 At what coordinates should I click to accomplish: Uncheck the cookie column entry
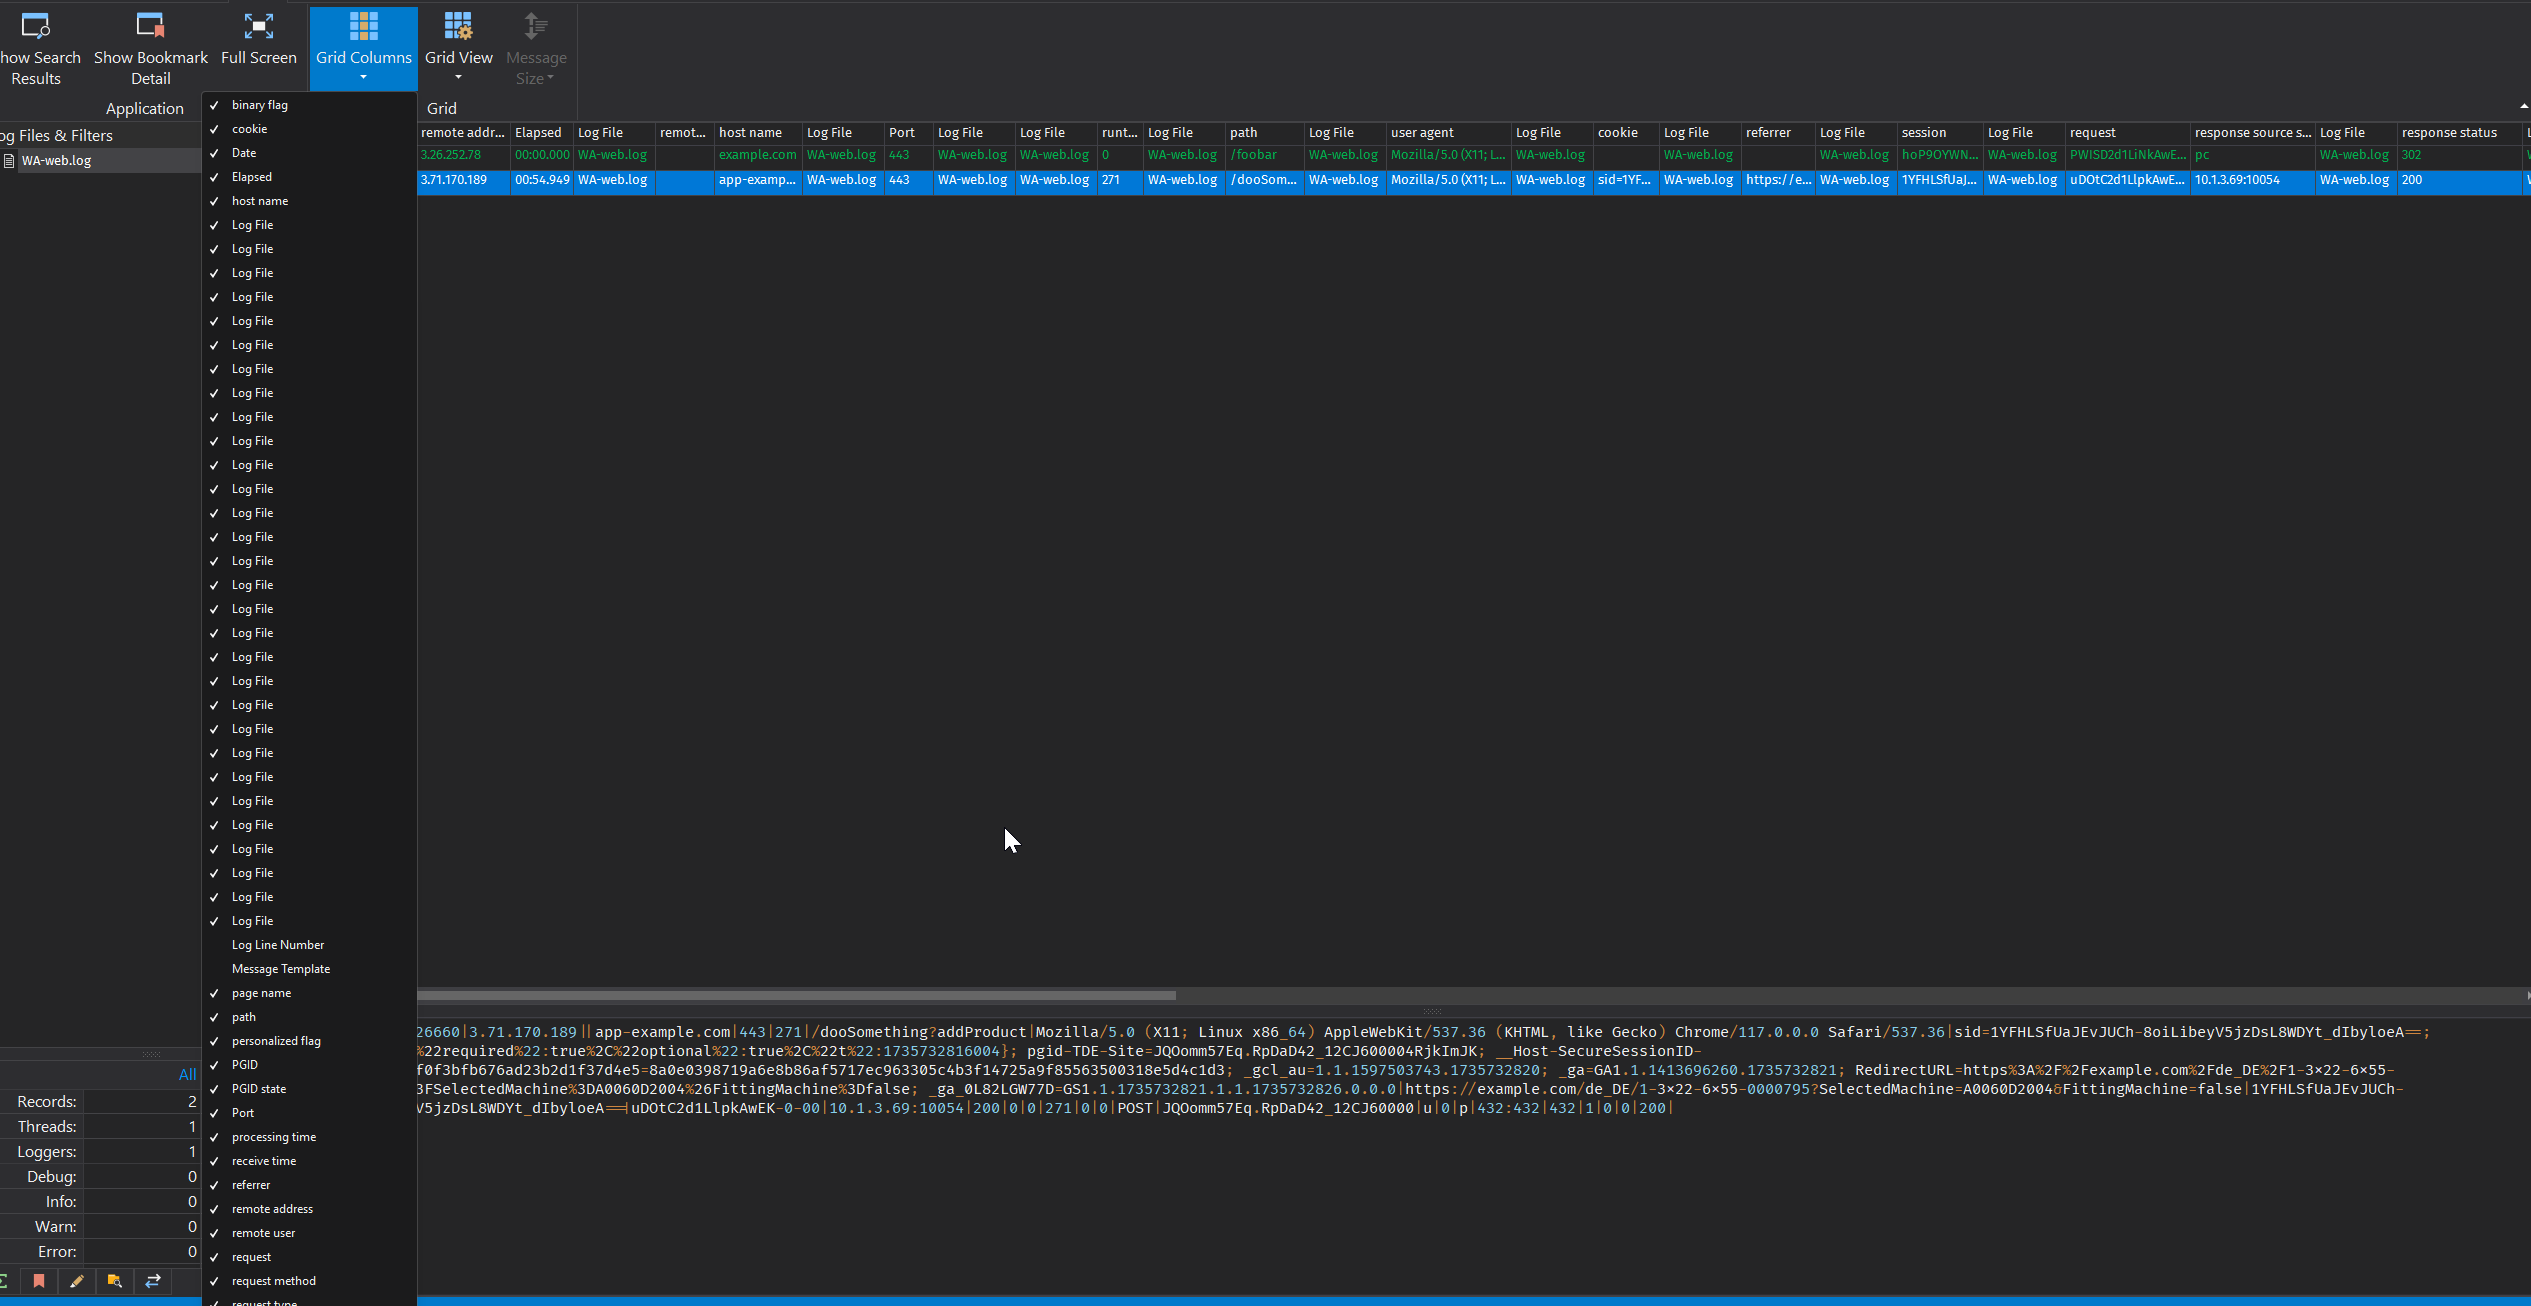249,129
